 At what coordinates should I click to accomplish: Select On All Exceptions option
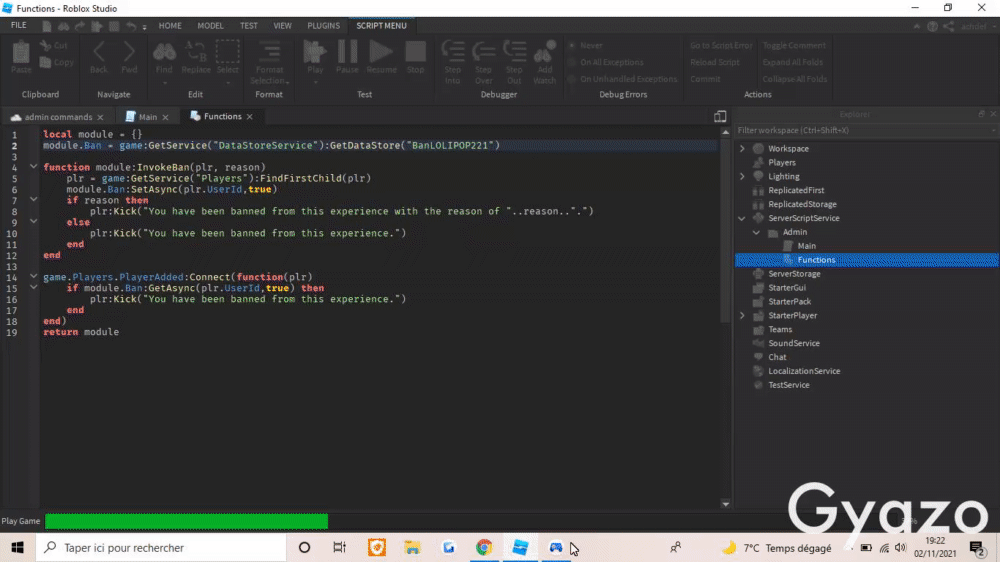point(606,63)
